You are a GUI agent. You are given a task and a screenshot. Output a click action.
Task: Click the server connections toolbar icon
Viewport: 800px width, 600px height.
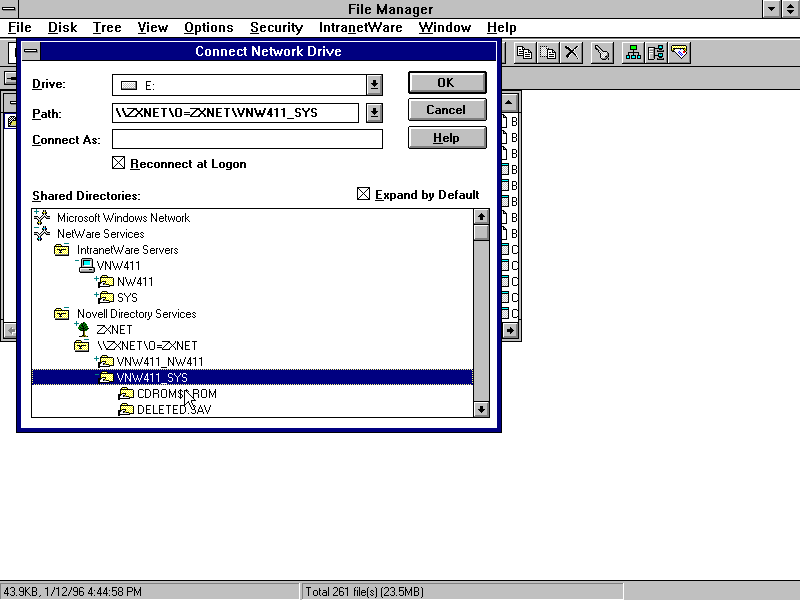tap(656, 53)
